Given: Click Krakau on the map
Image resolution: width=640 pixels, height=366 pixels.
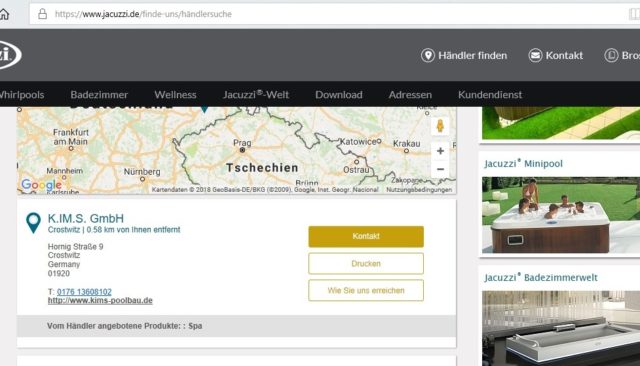Looking at the screenshot, I should tap(407, 144).
